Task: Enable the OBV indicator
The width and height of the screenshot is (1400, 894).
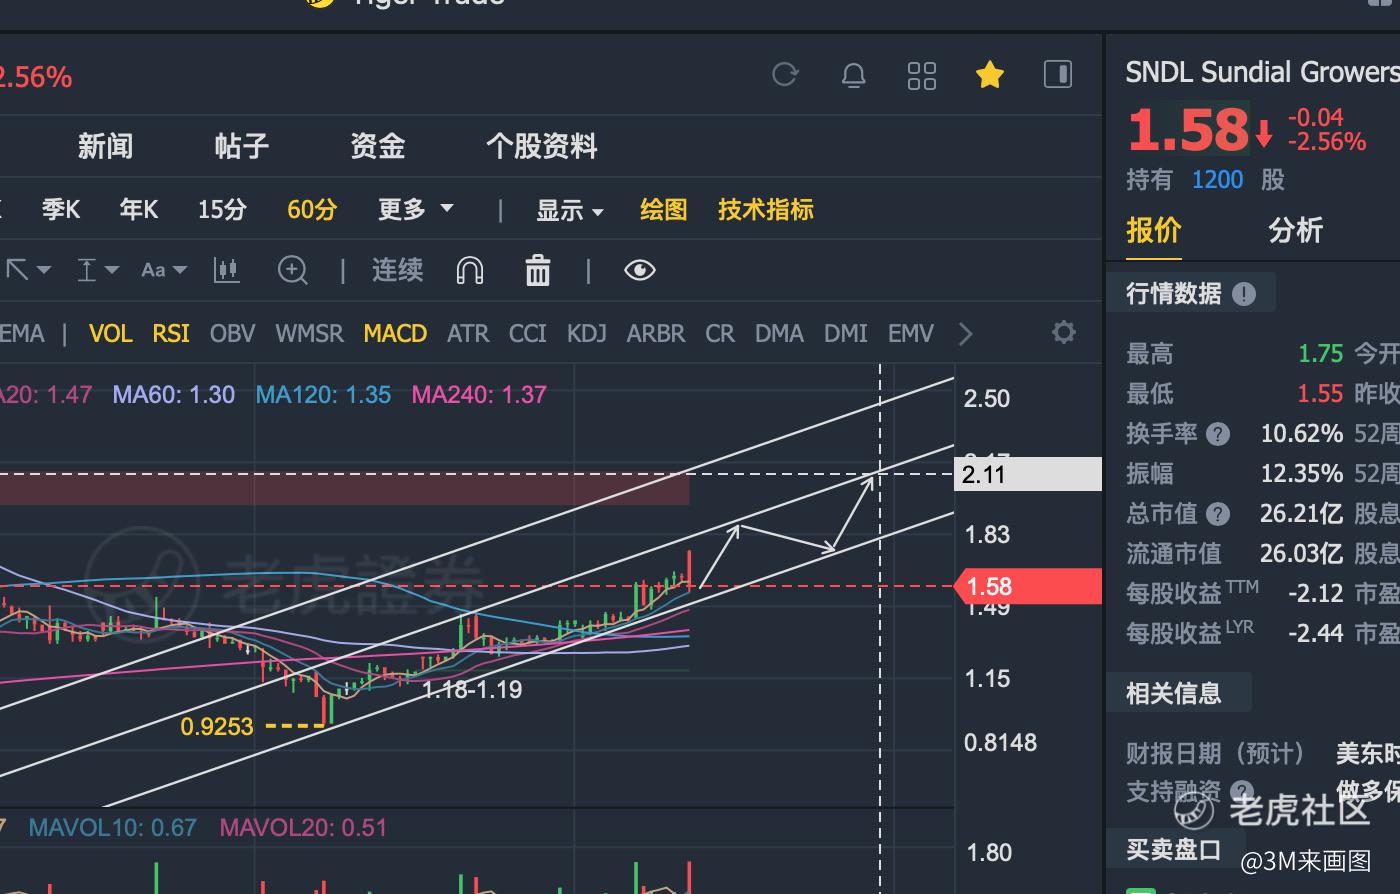Action: tap(233, 333)
